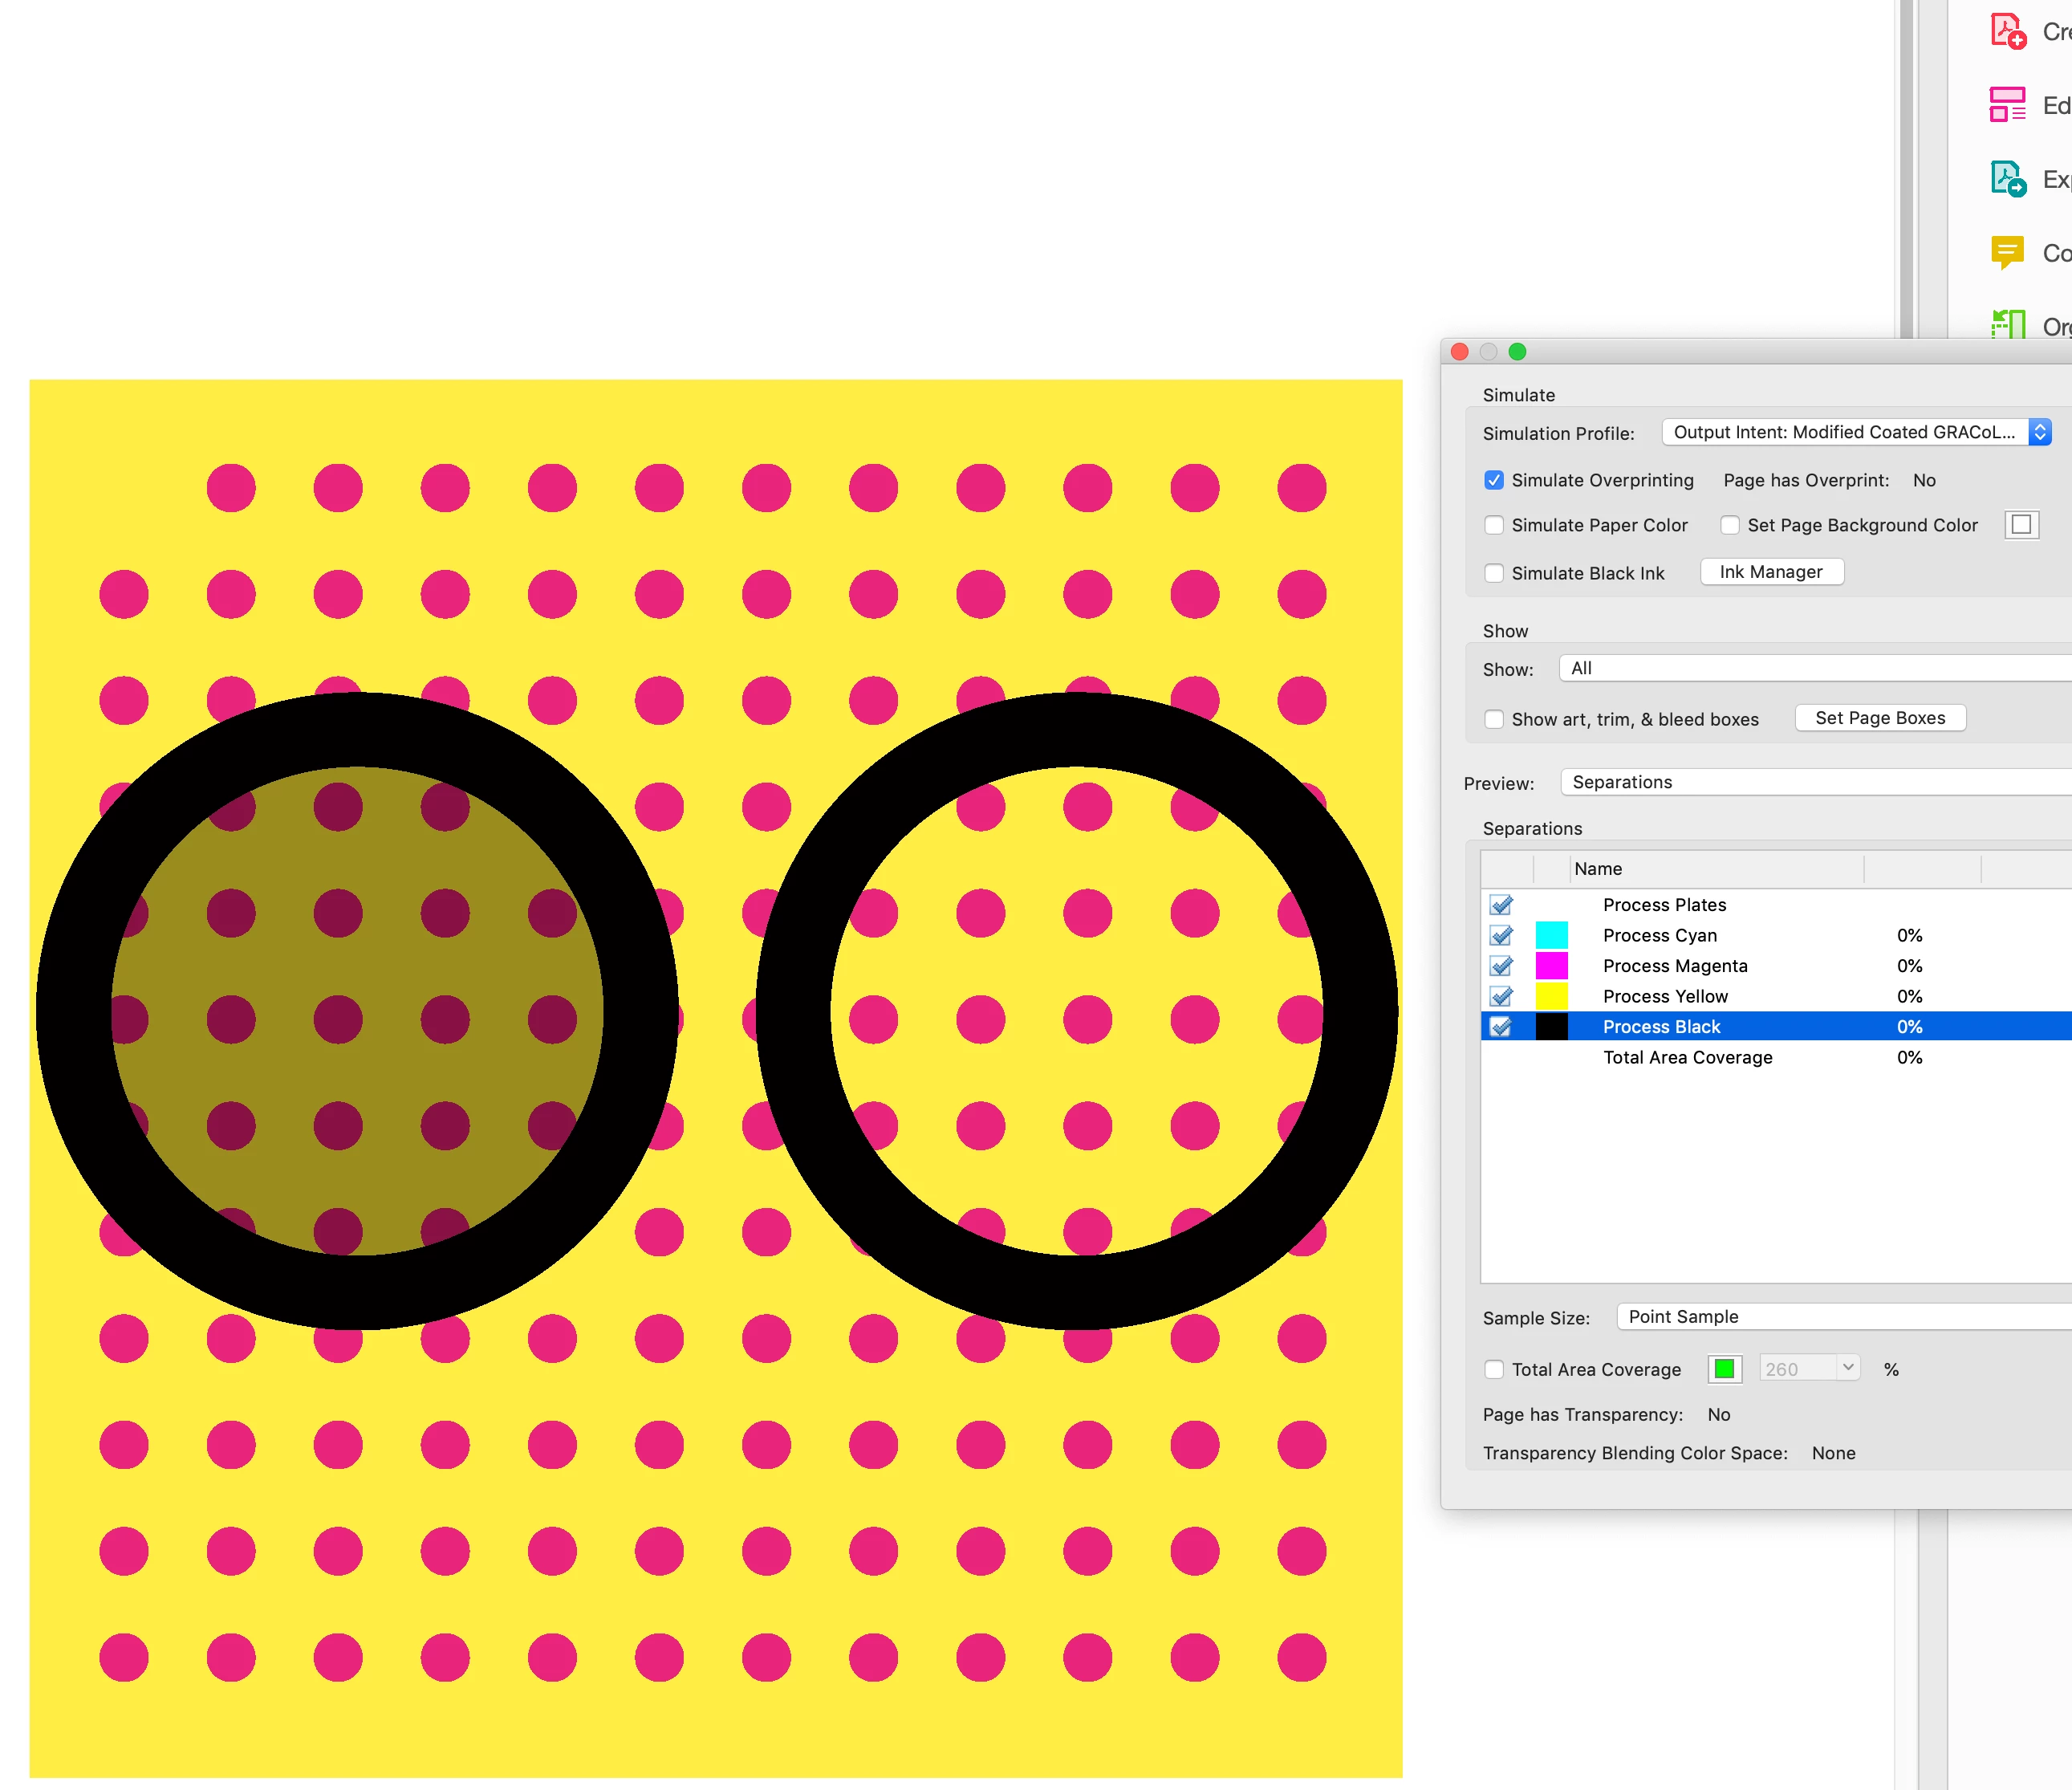Screen dimensions: 2072x1790
Task: Enable the Simulate Paper Color checkbox
Action: (1494, 525)
